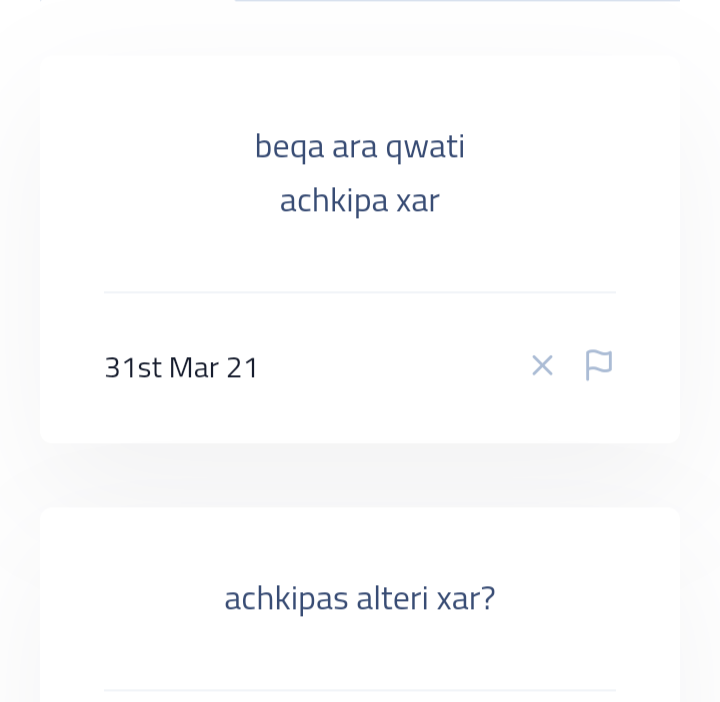Click "xar?" ending the second message
This screenshot has height=702, width=720.
466,599
